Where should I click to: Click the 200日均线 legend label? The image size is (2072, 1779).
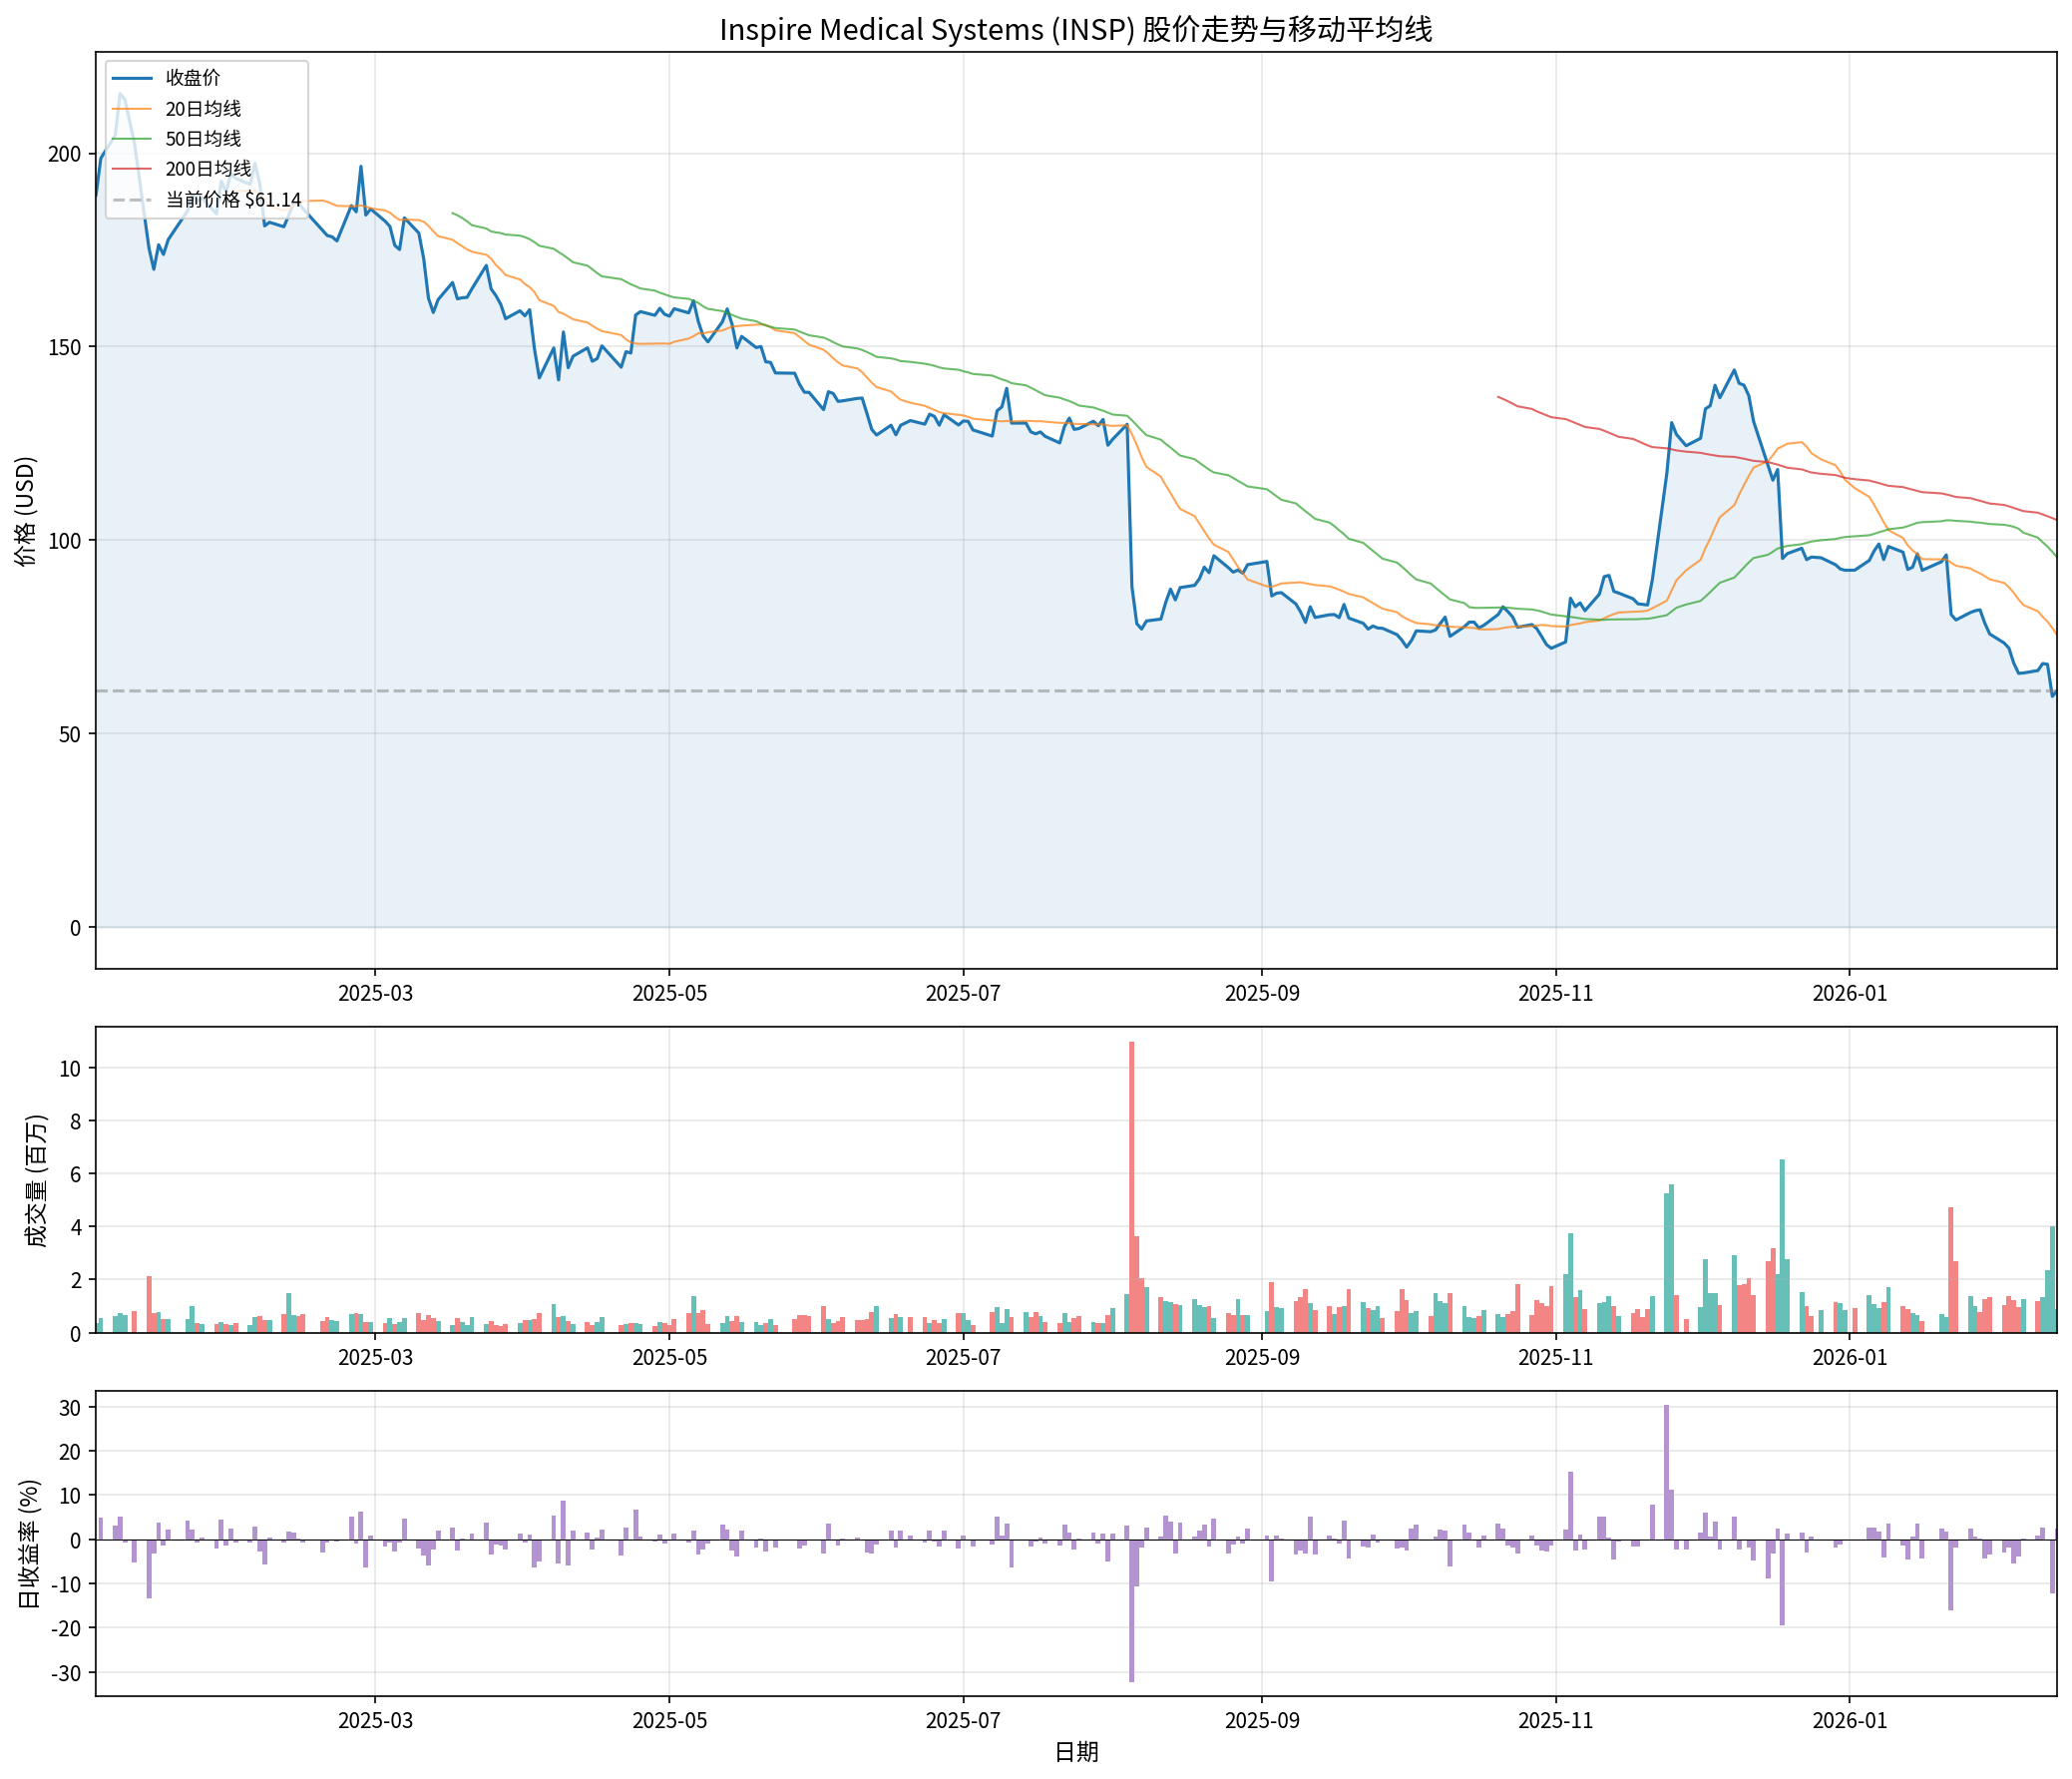click(208, 170)
